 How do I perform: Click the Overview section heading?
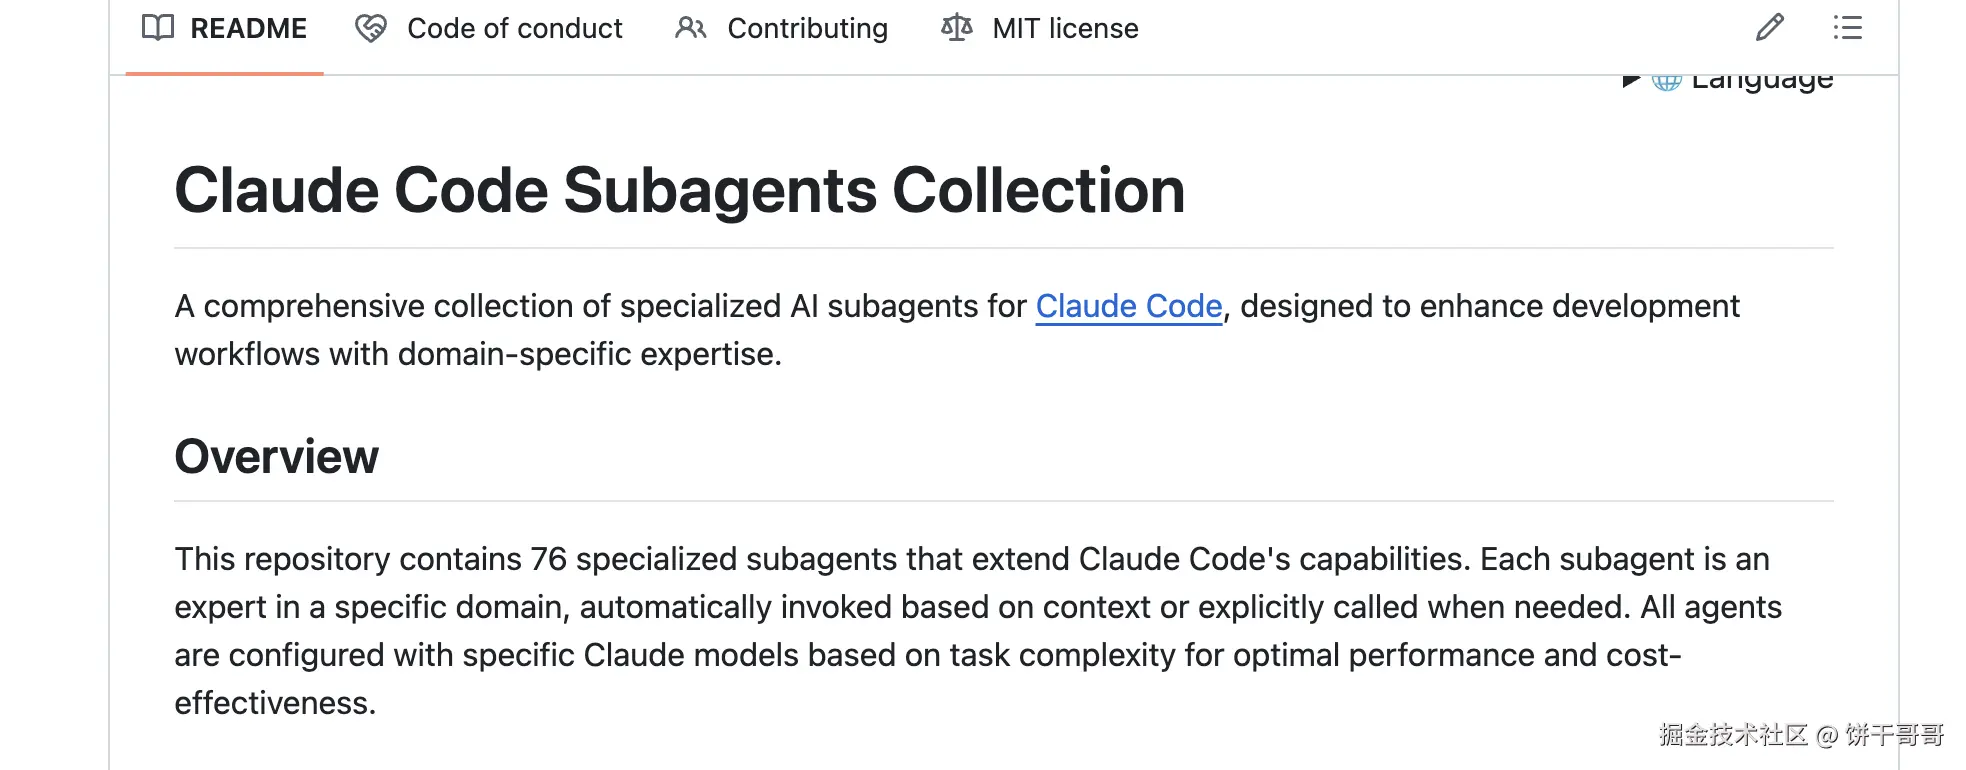[276, 456]
